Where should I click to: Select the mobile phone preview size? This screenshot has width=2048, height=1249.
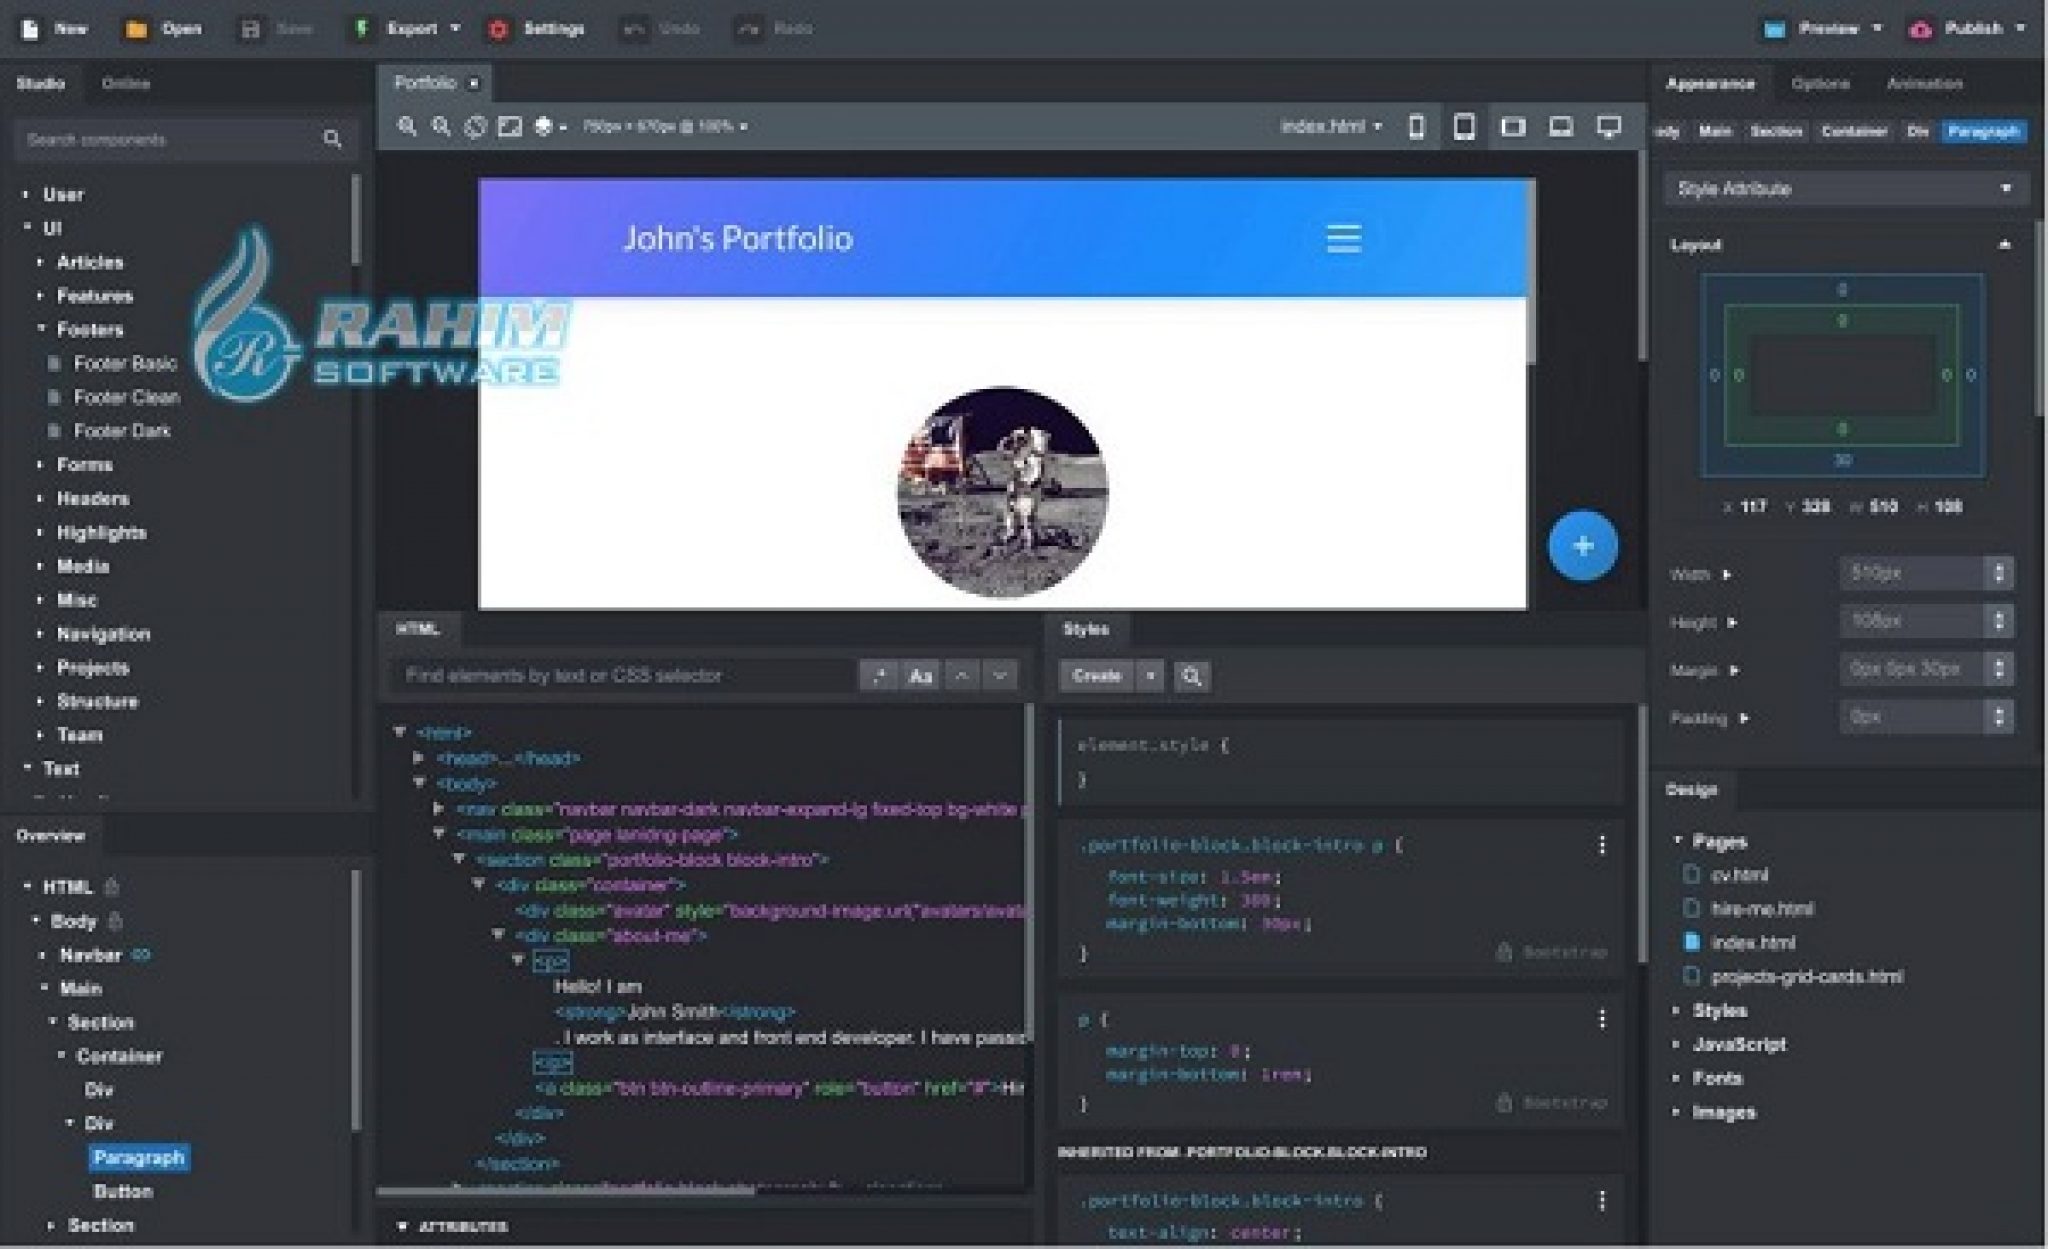click(1416, 127)
